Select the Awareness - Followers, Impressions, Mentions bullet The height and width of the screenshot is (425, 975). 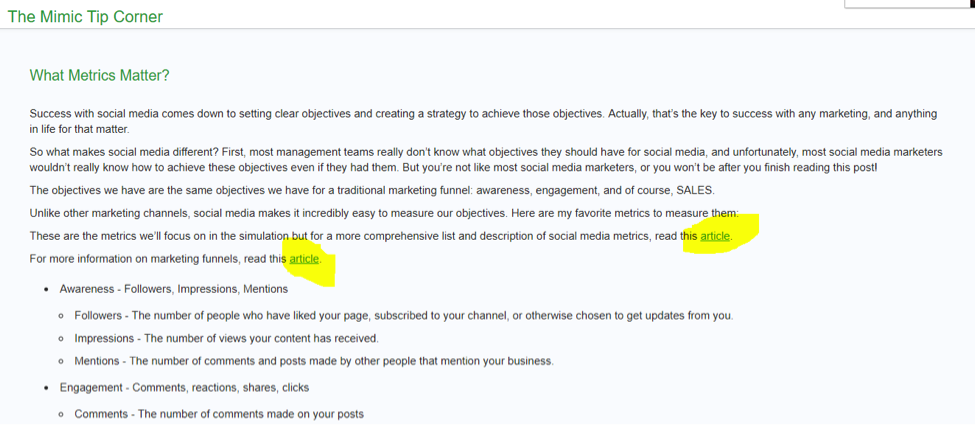click(x=173, y=289)
